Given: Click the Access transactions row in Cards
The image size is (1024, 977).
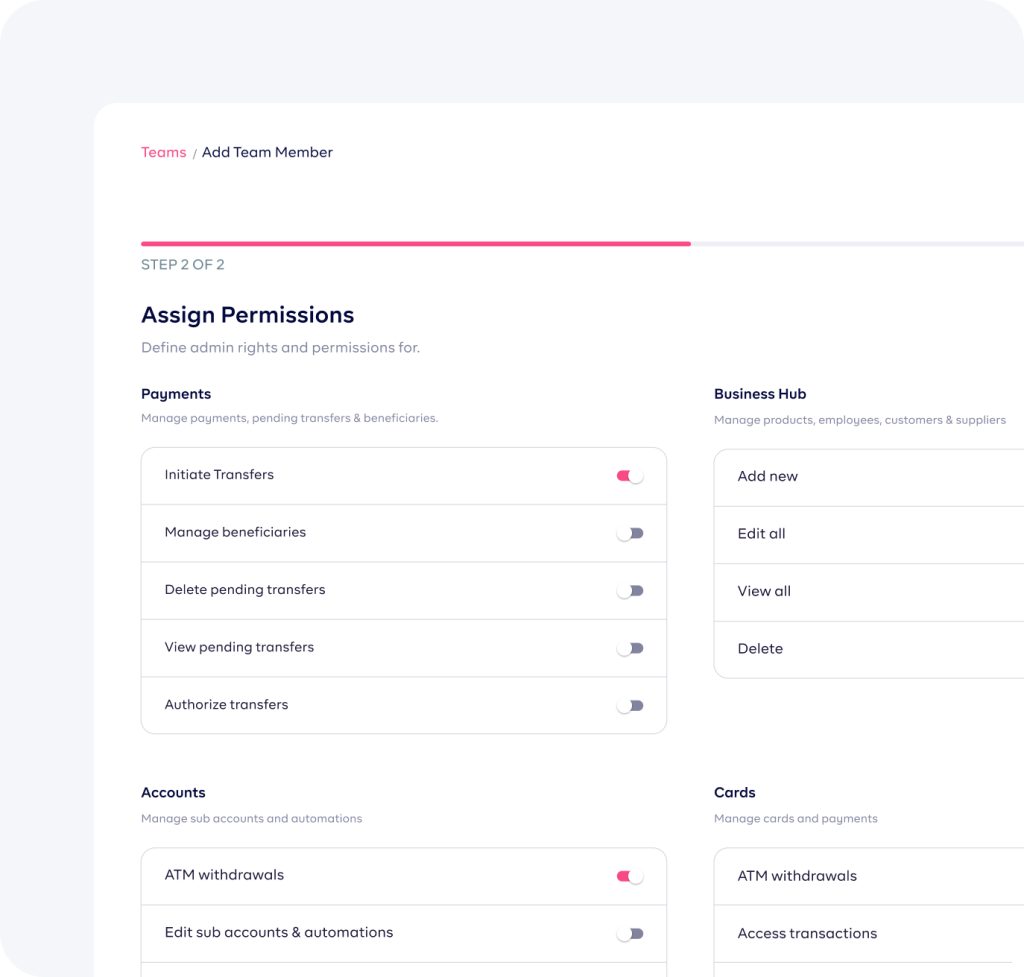Looking at the screenshot, I should (869, 934).
